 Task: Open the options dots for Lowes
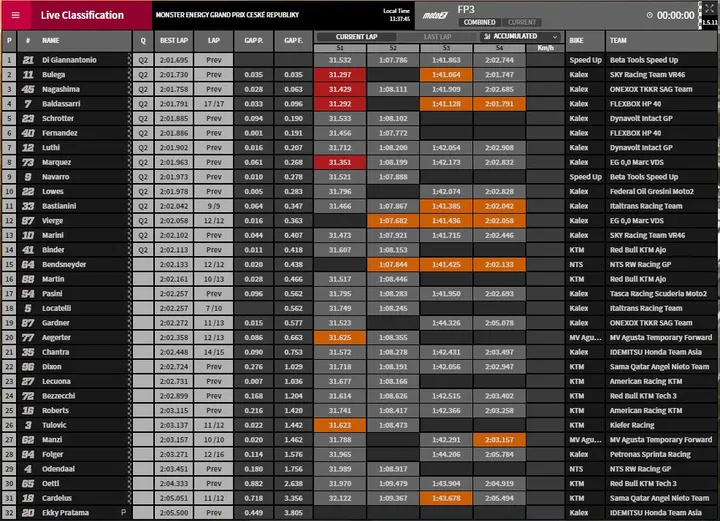click(129, 191)
